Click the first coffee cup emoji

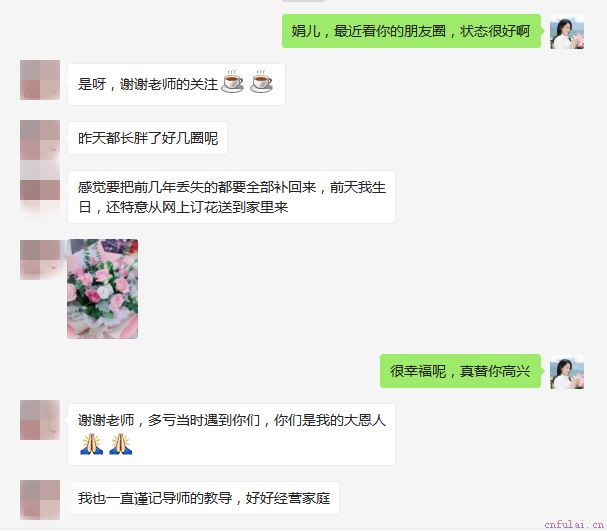[x=232, y=82]
